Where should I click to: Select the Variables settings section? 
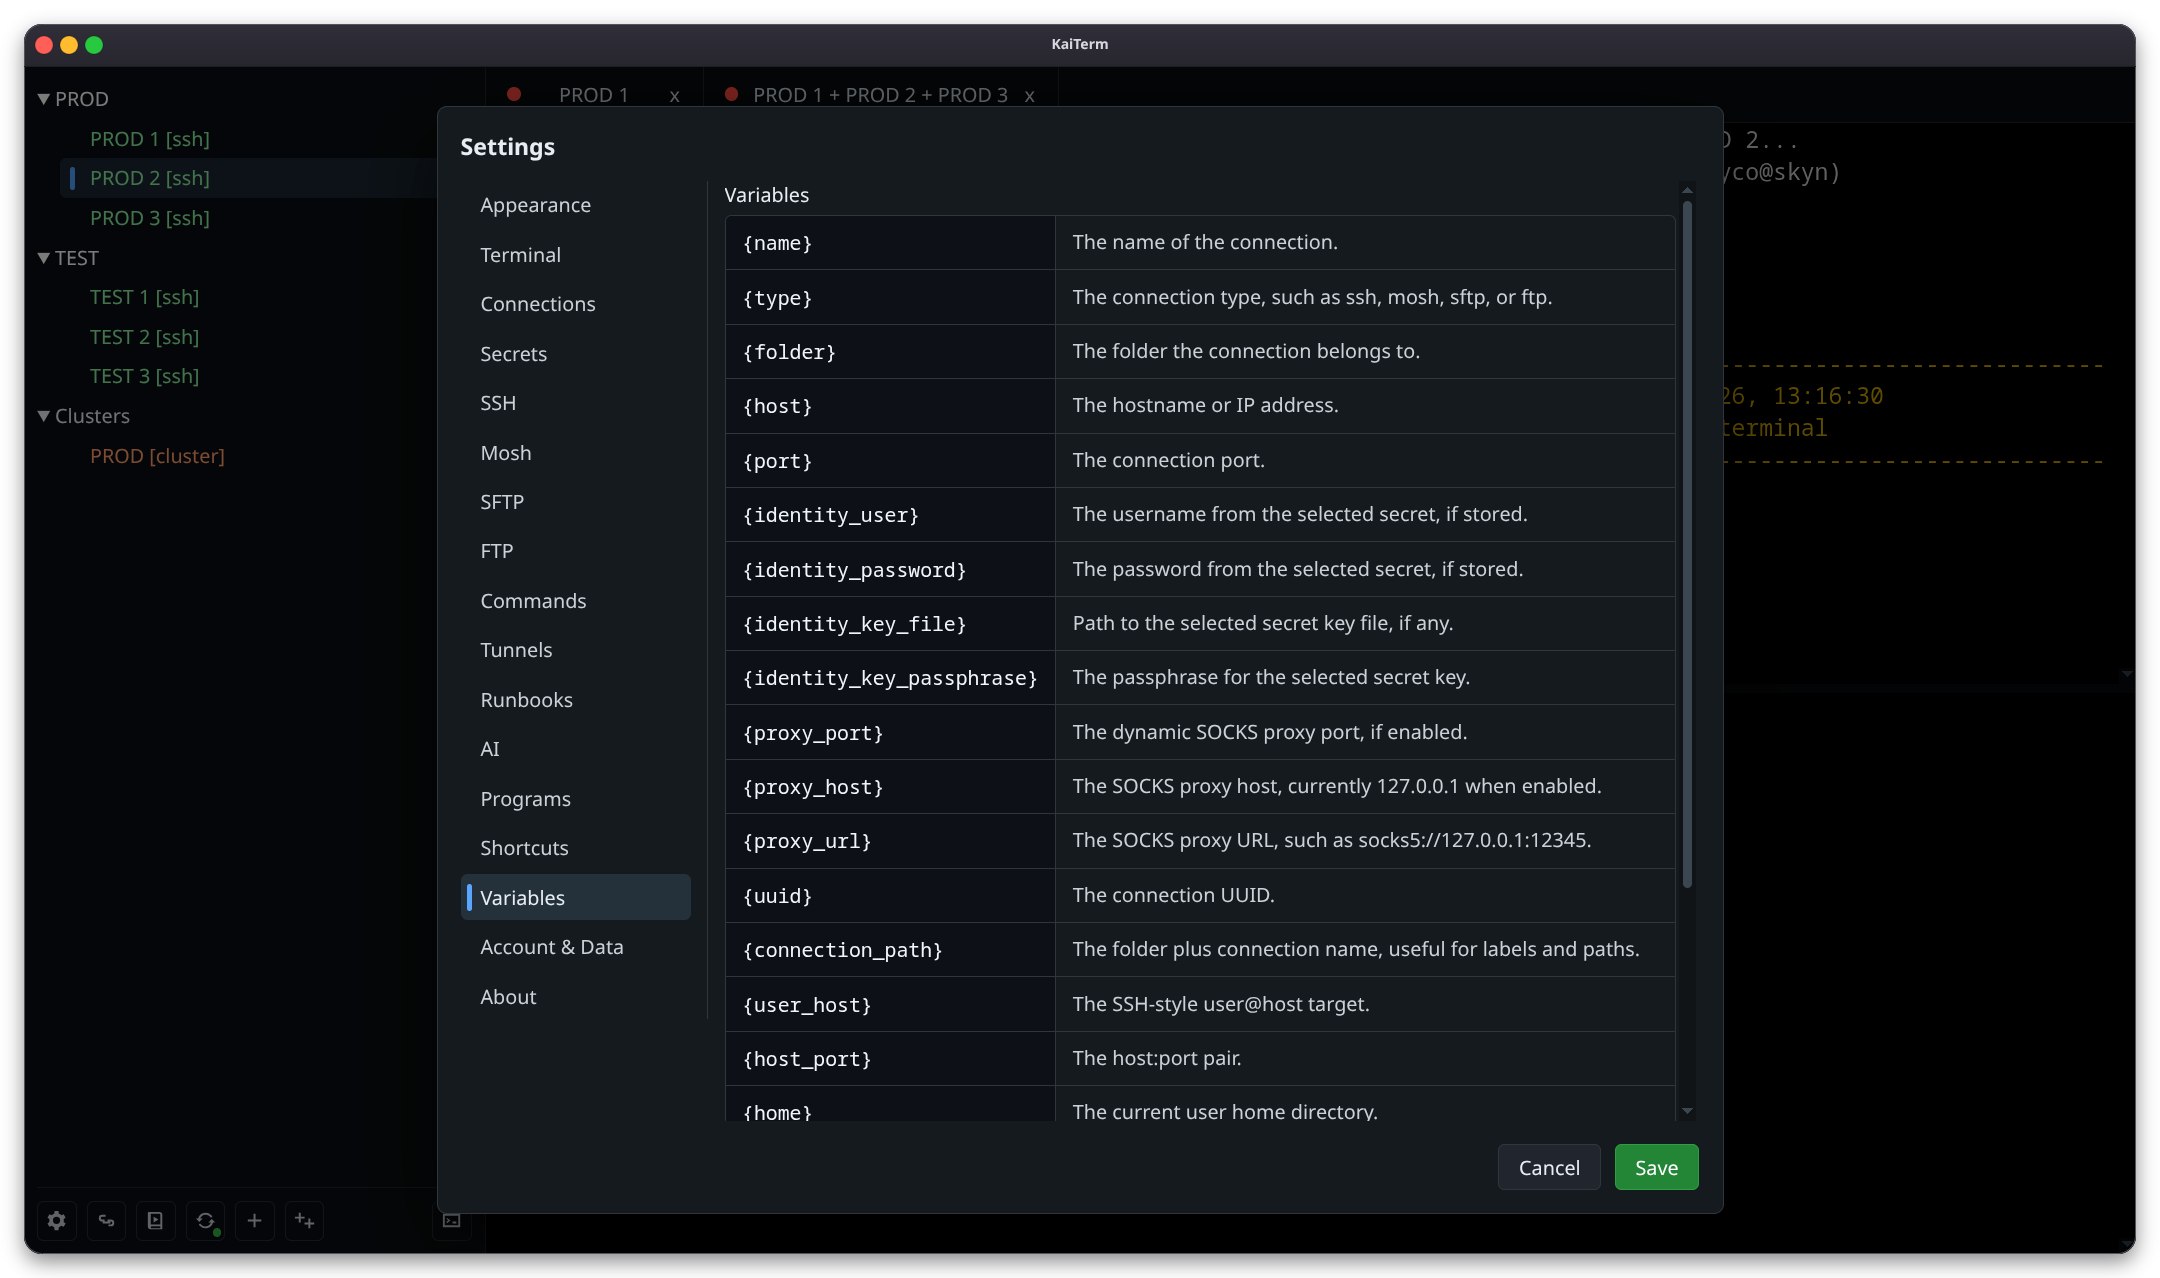pyautogui.click(x=576, y=898)
